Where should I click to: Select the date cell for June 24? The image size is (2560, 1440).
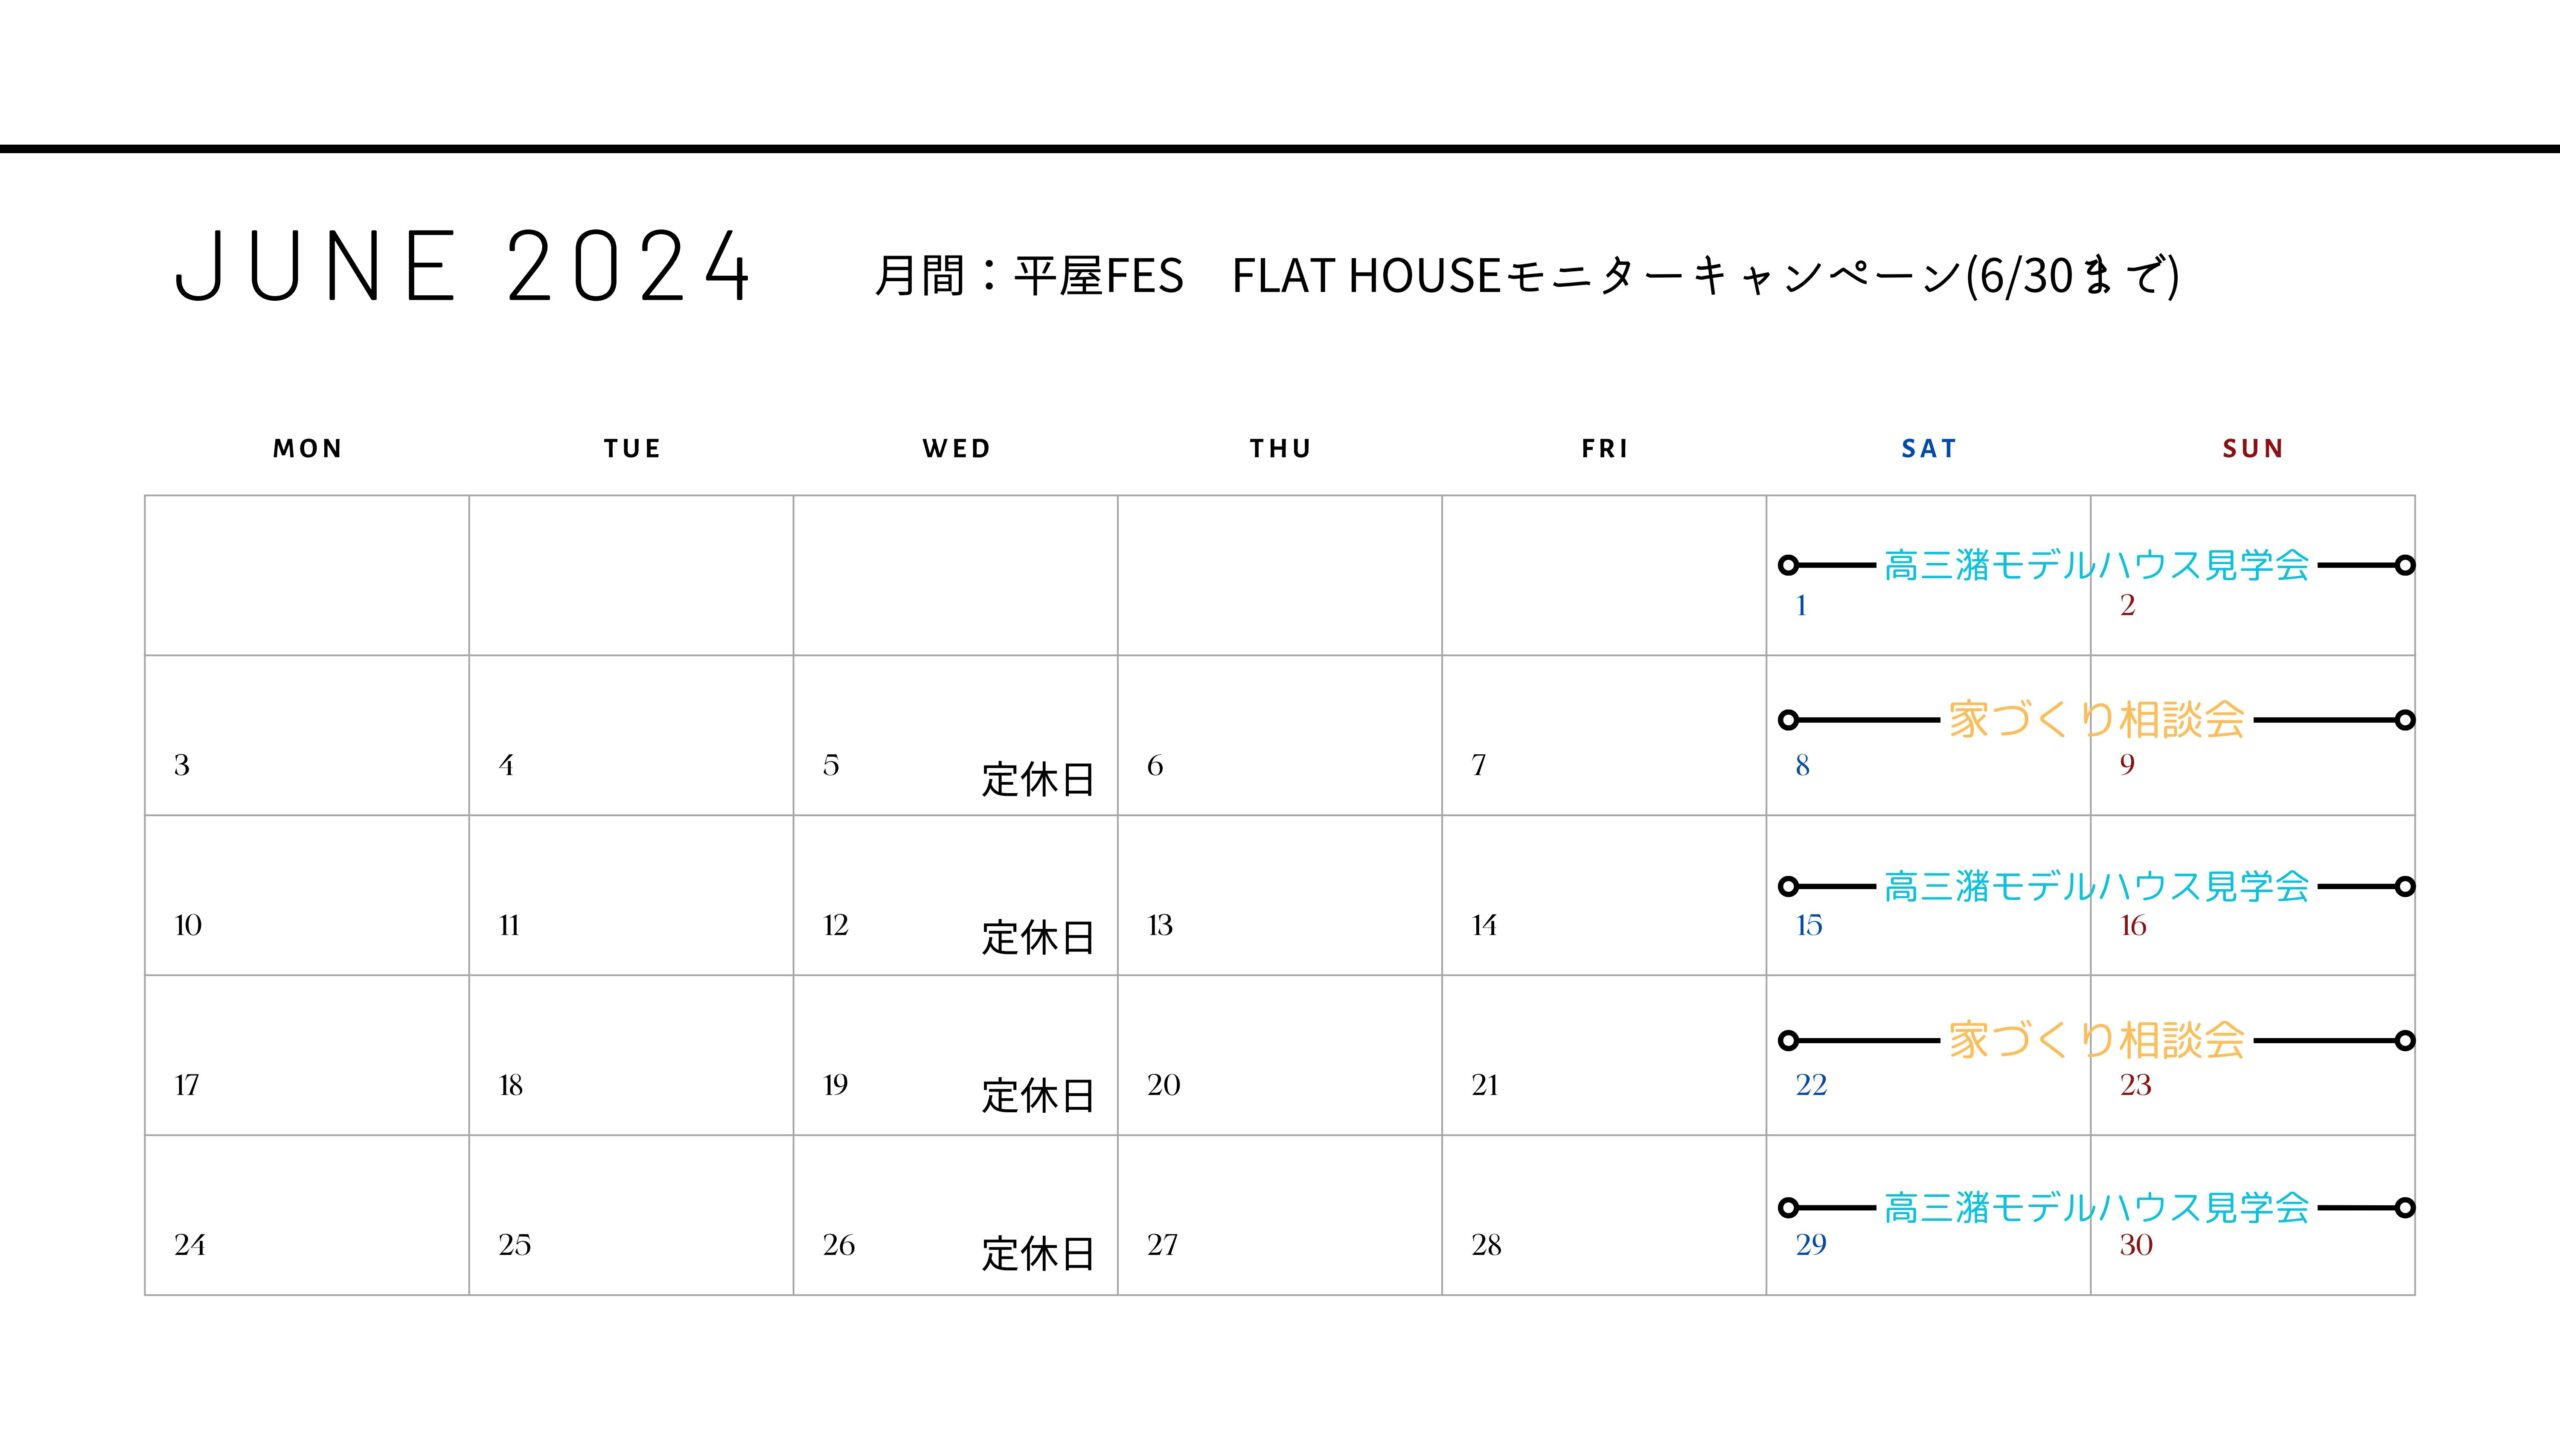[307, 1215]
